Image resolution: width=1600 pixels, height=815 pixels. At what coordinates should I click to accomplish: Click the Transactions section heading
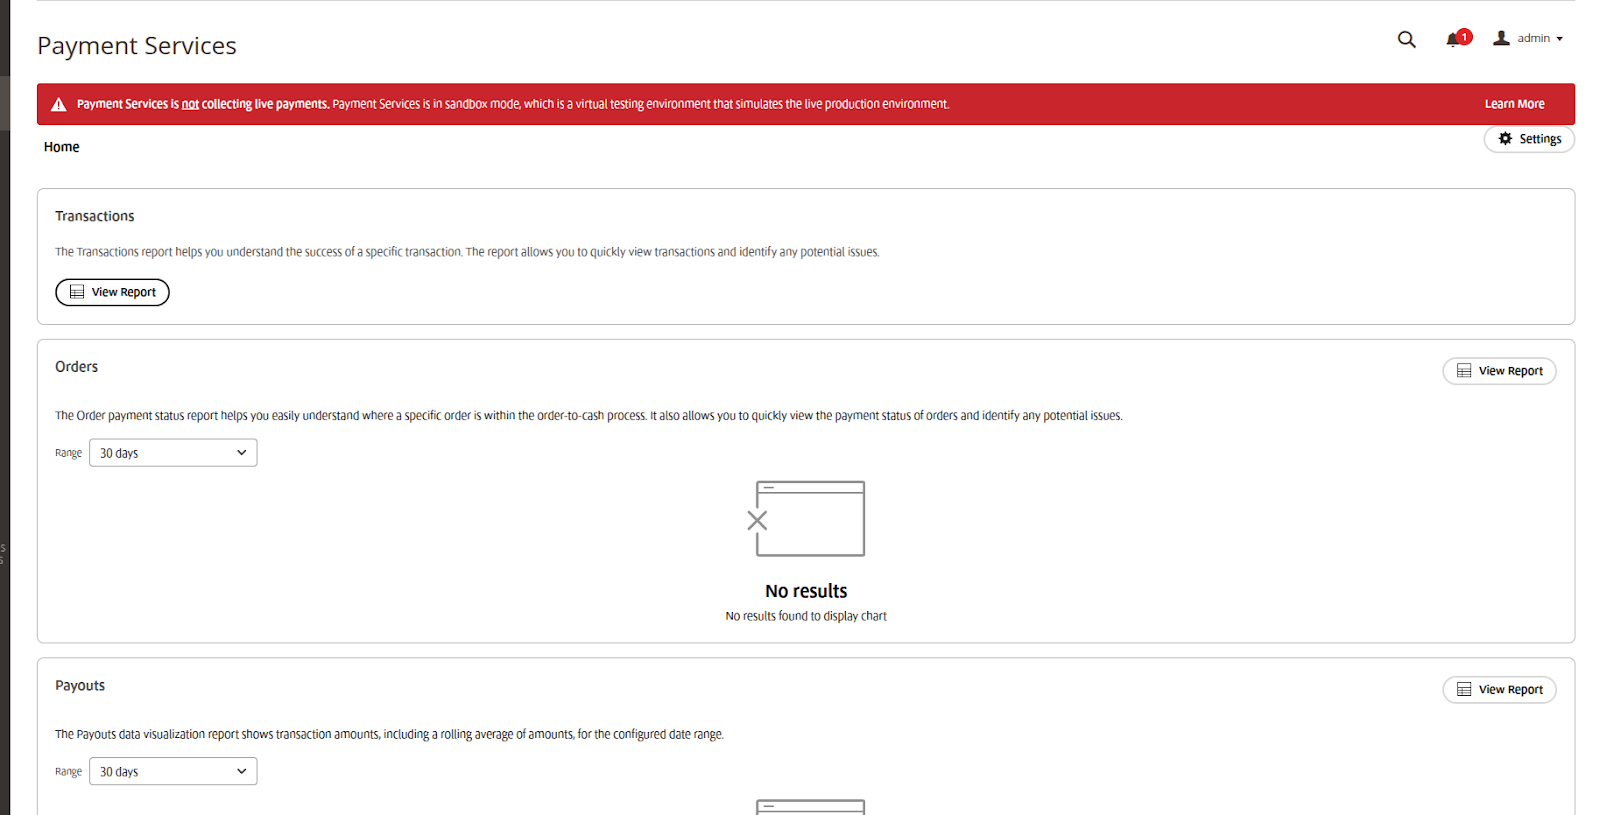click(94, 216)
